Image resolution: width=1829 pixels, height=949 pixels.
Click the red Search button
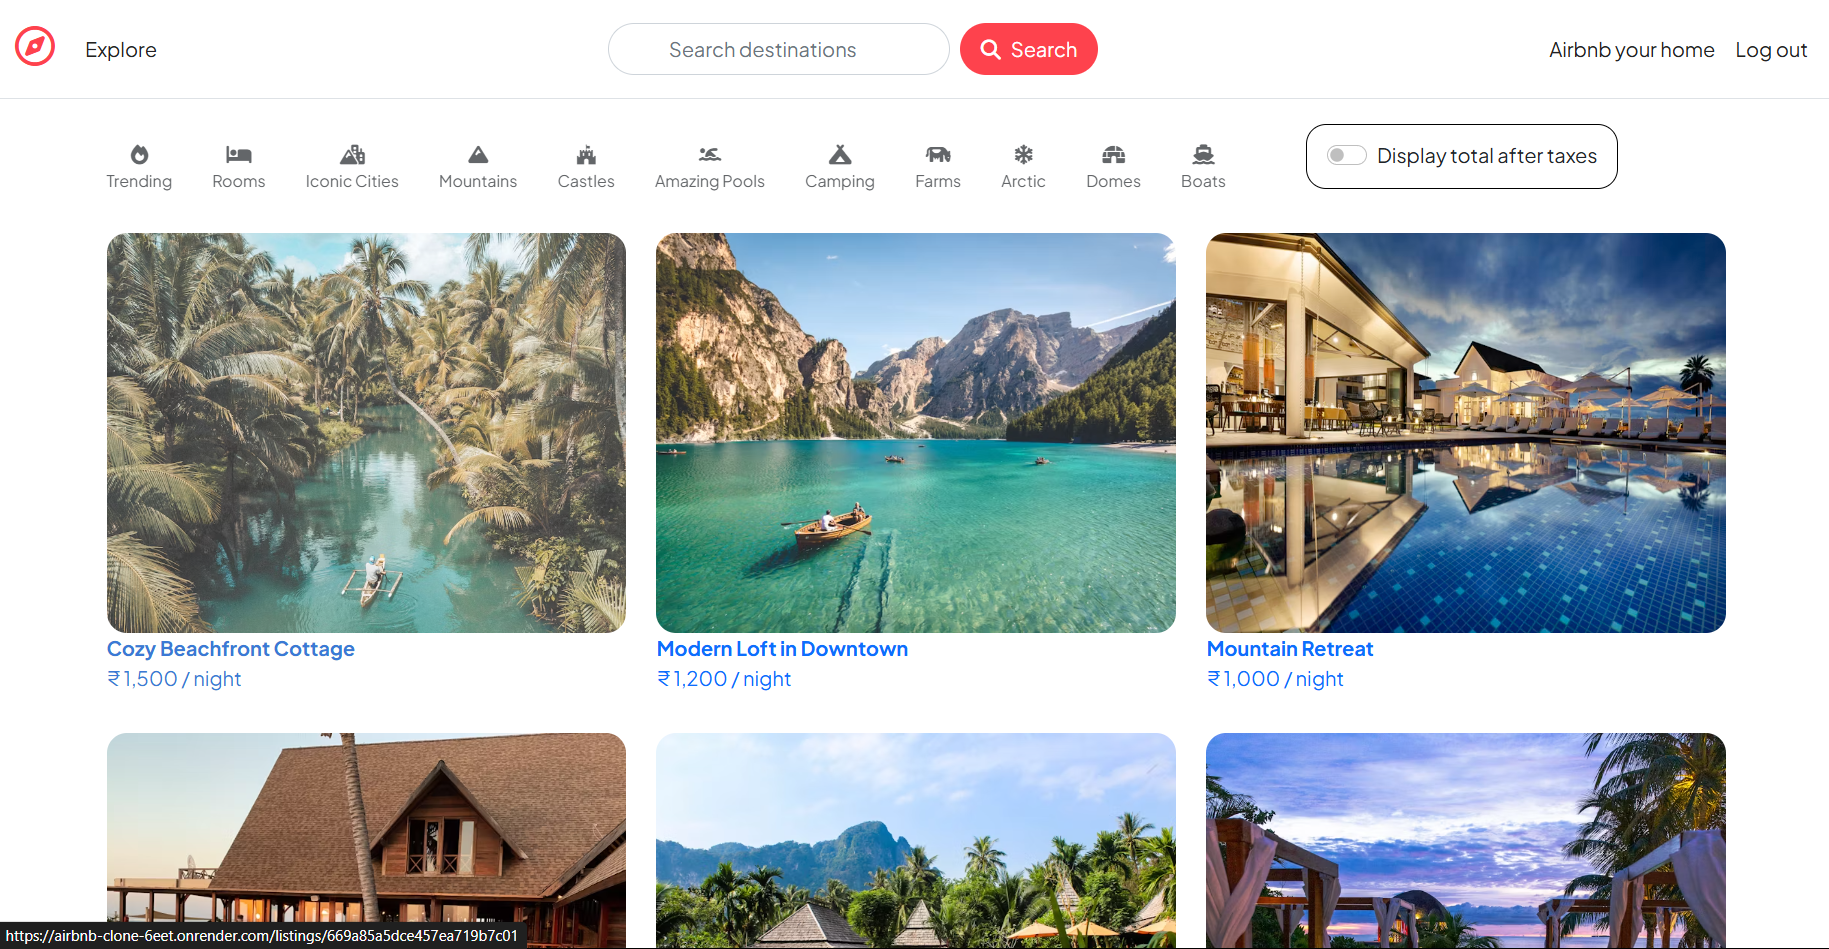[1029, 49]
